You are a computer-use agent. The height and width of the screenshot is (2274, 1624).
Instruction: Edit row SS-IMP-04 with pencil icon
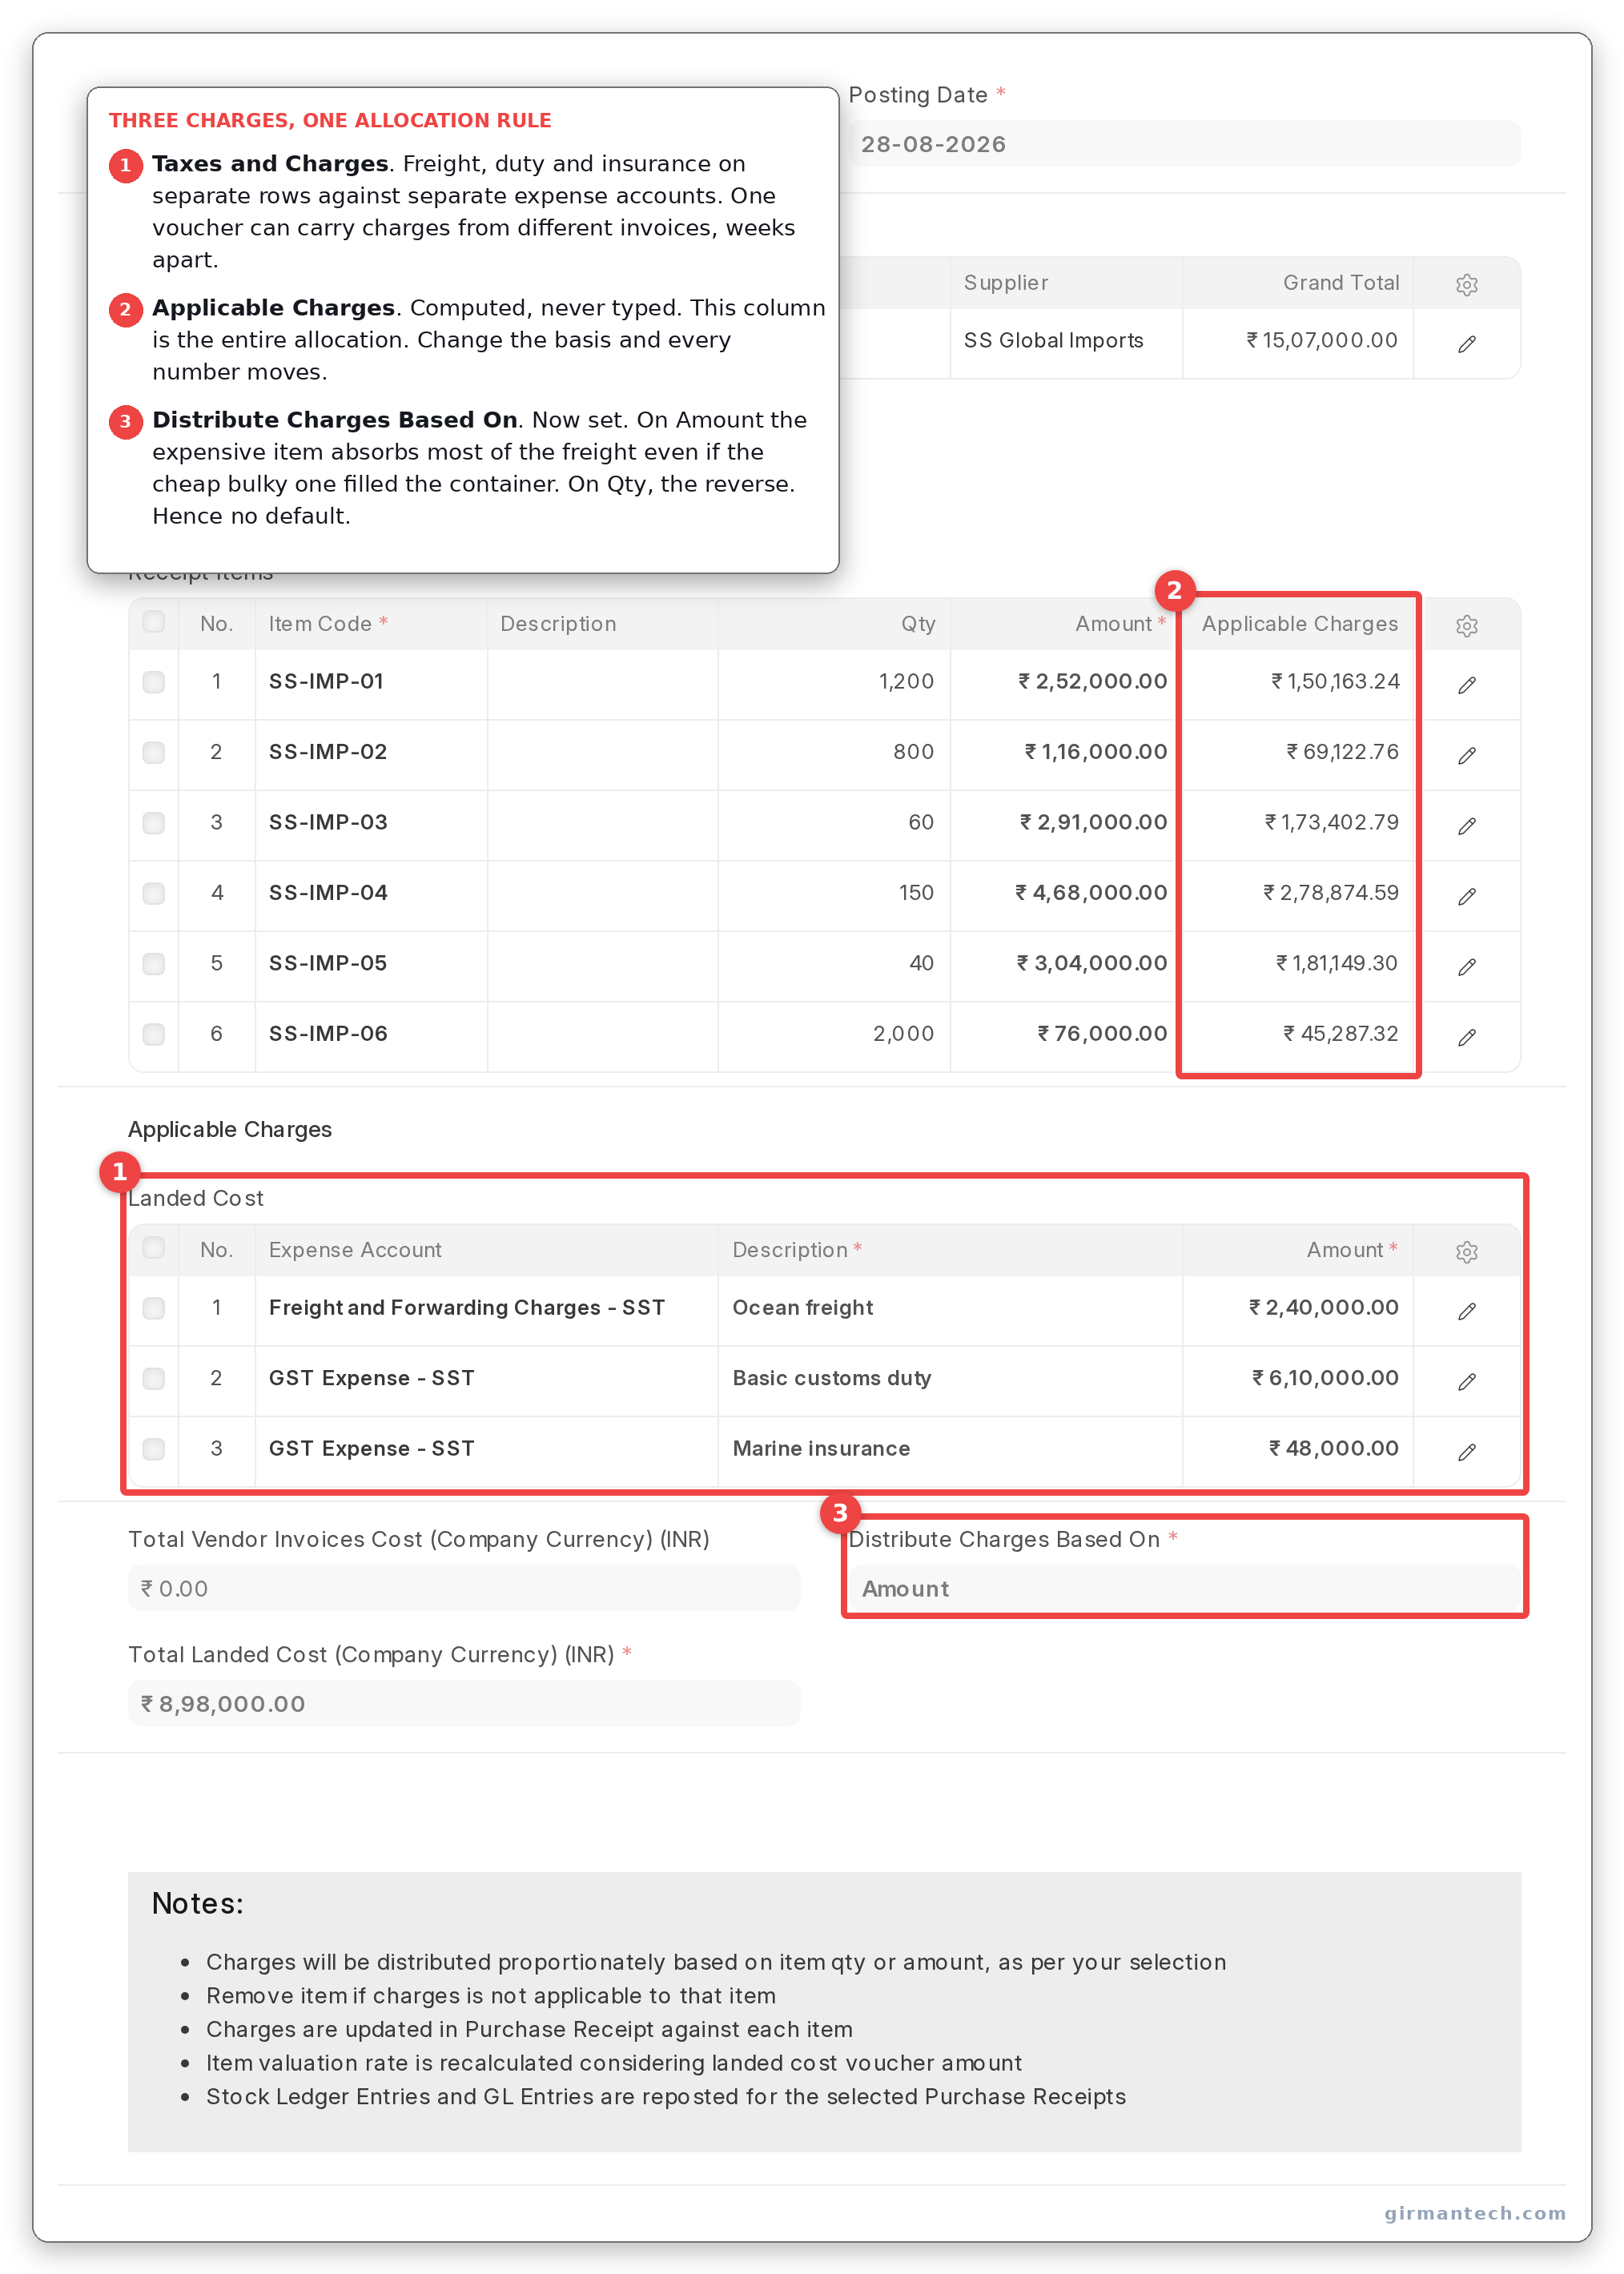click(x=1466, y=895)
